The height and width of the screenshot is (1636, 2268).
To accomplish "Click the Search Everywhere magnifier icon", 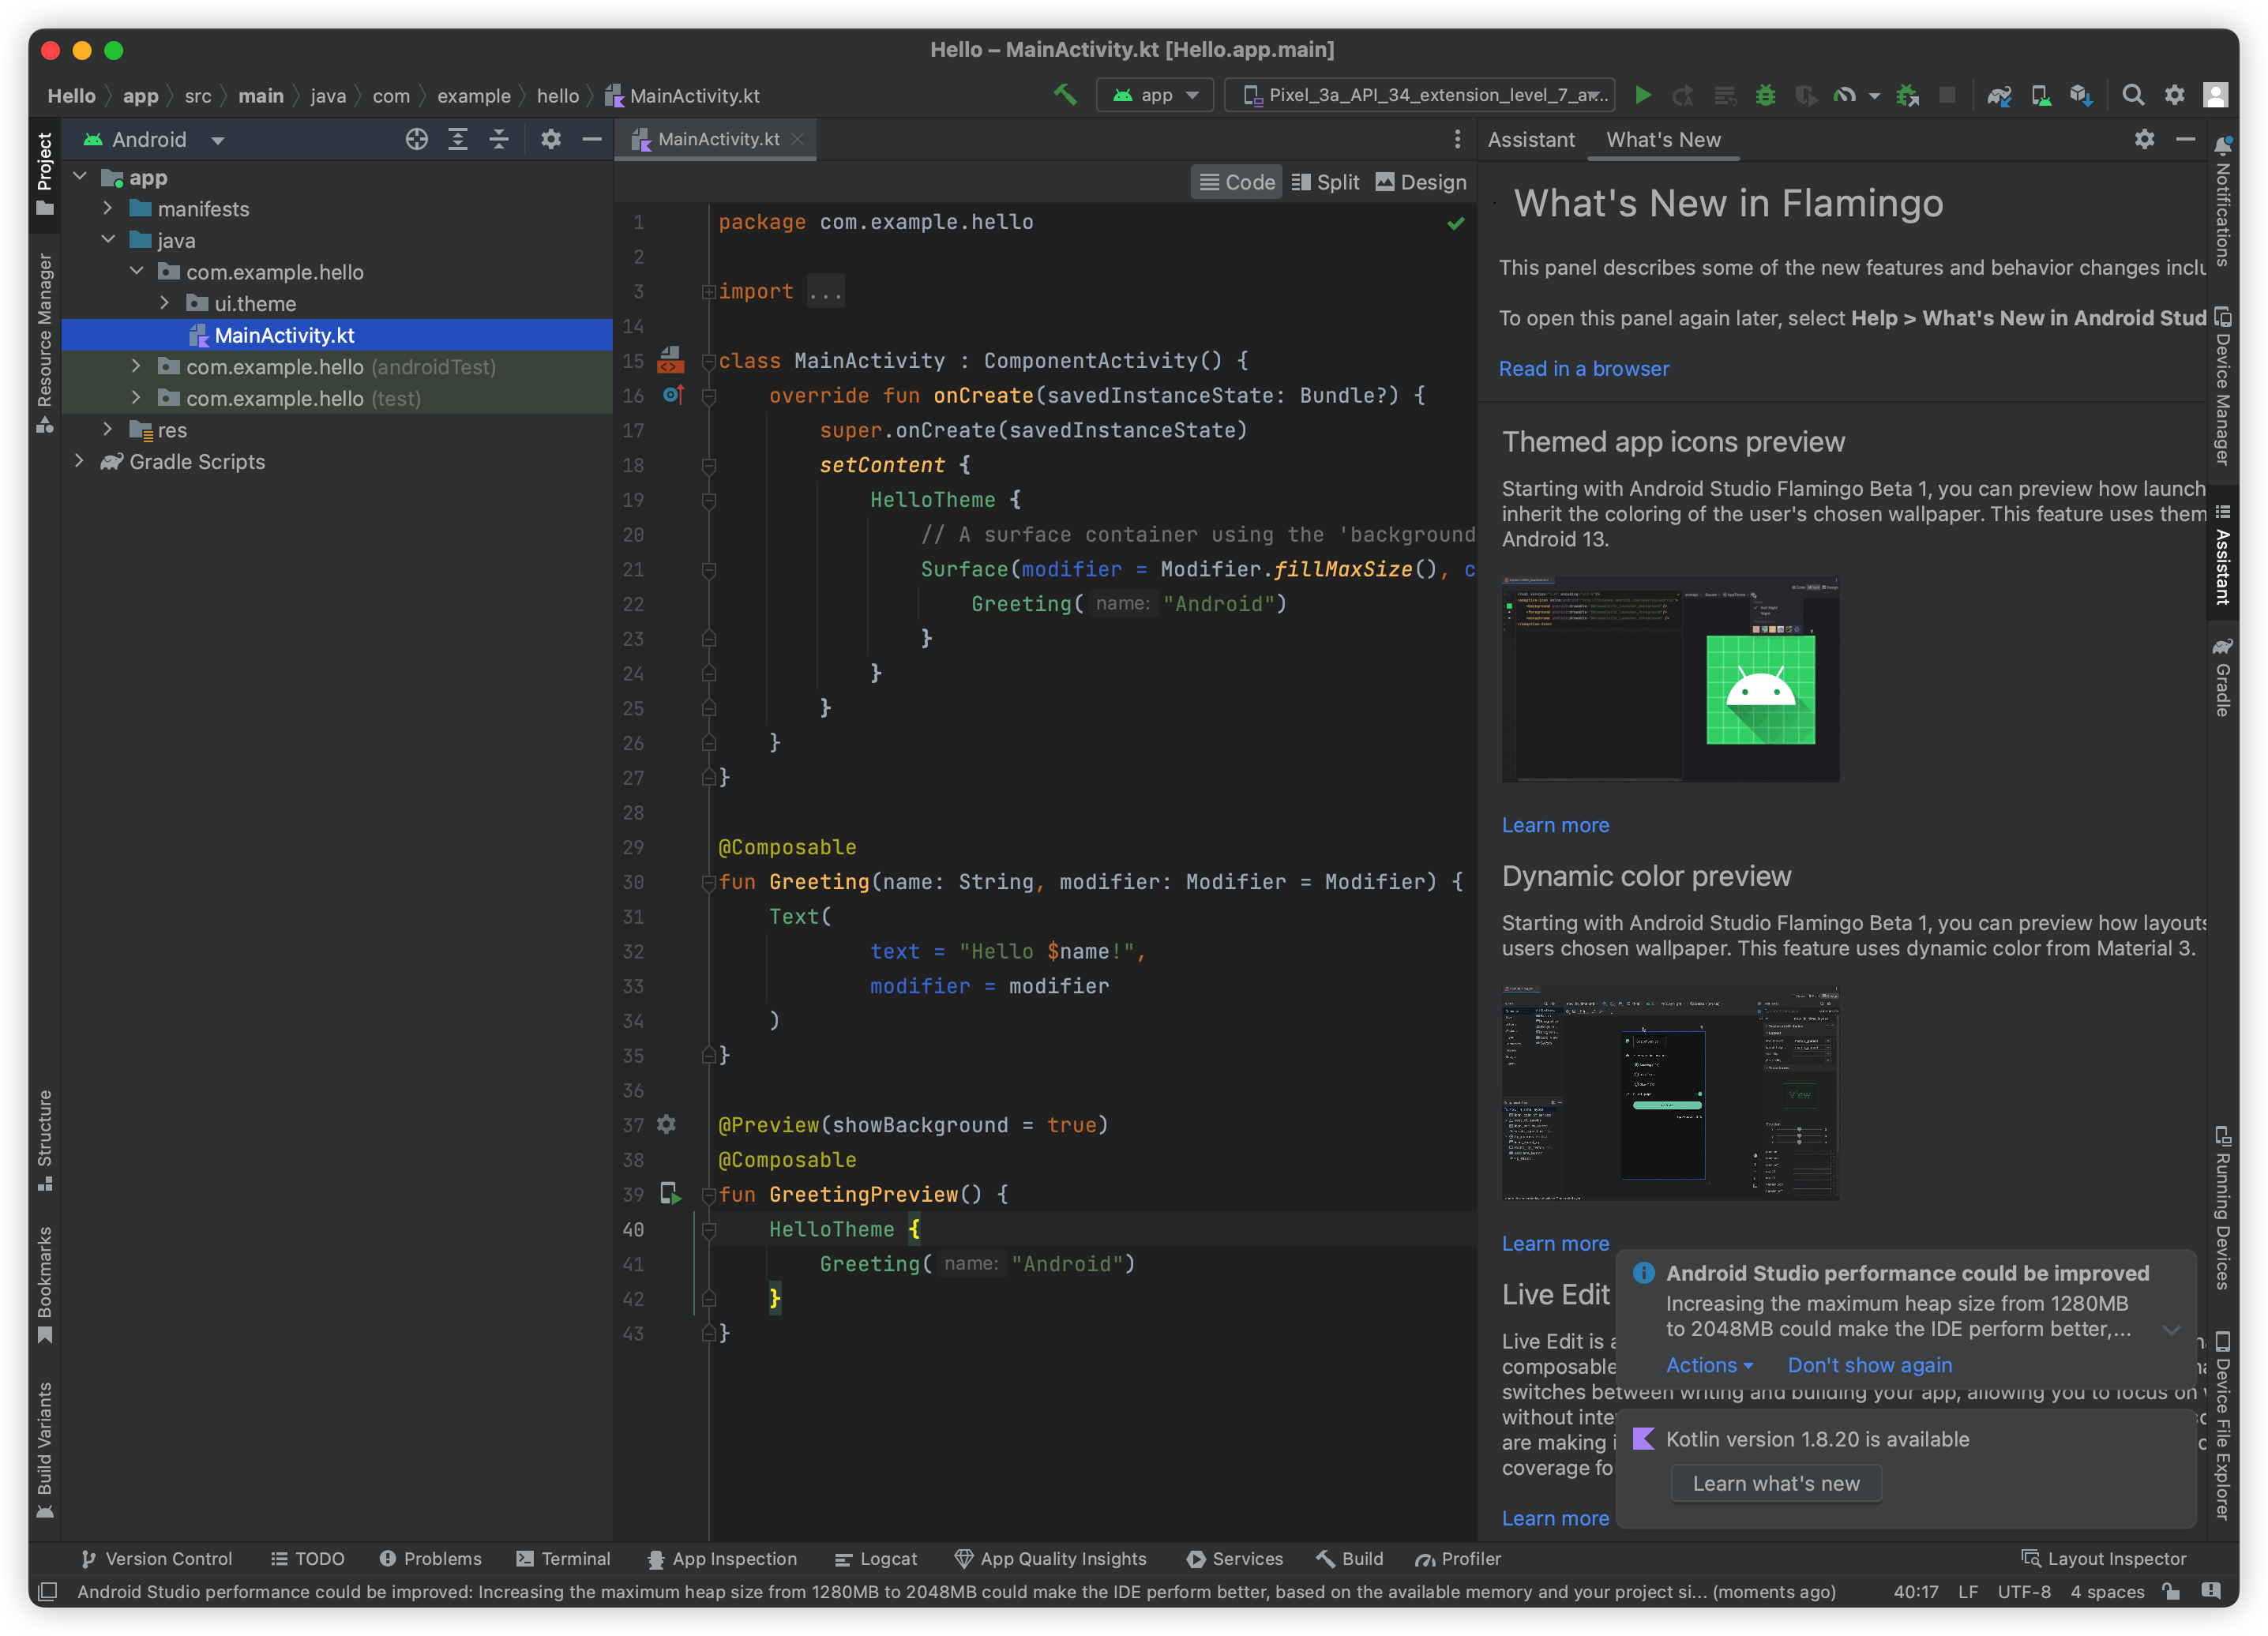I will pyautogui.click(x=2132, y=95).
